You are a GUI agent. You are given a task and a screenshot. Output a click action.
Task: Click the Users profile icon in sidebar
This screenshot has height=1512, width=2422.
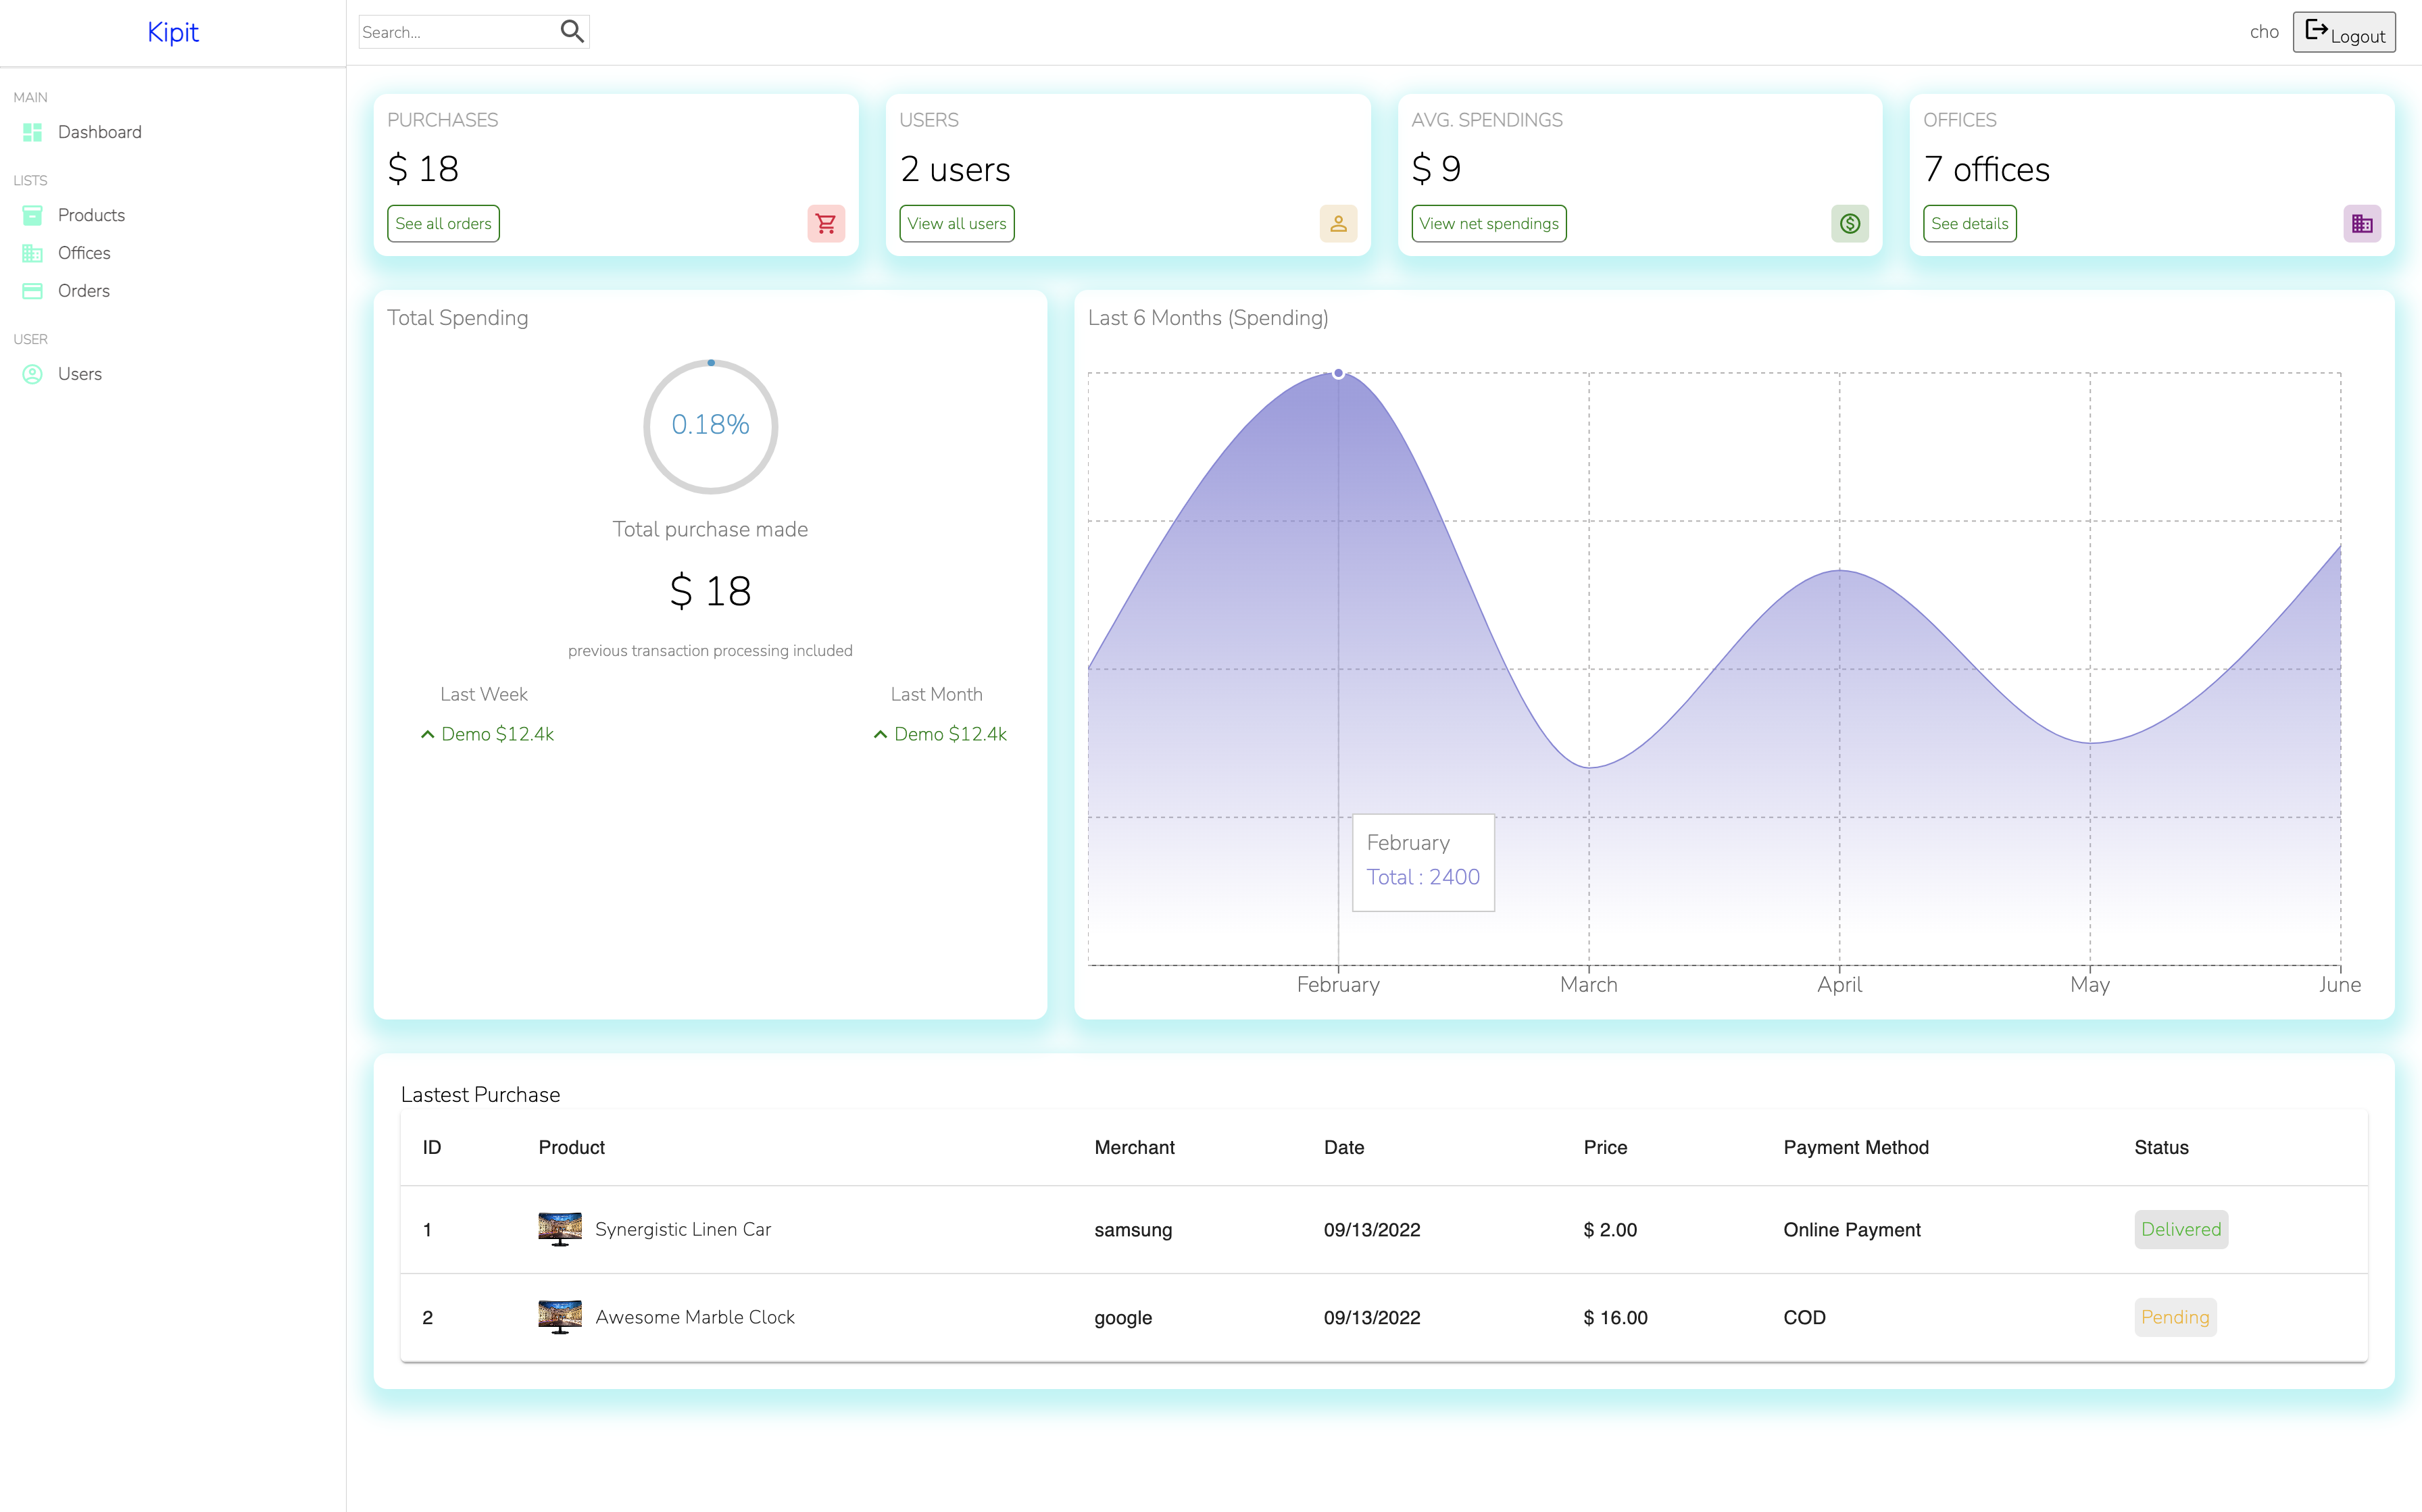pos(32,374)
